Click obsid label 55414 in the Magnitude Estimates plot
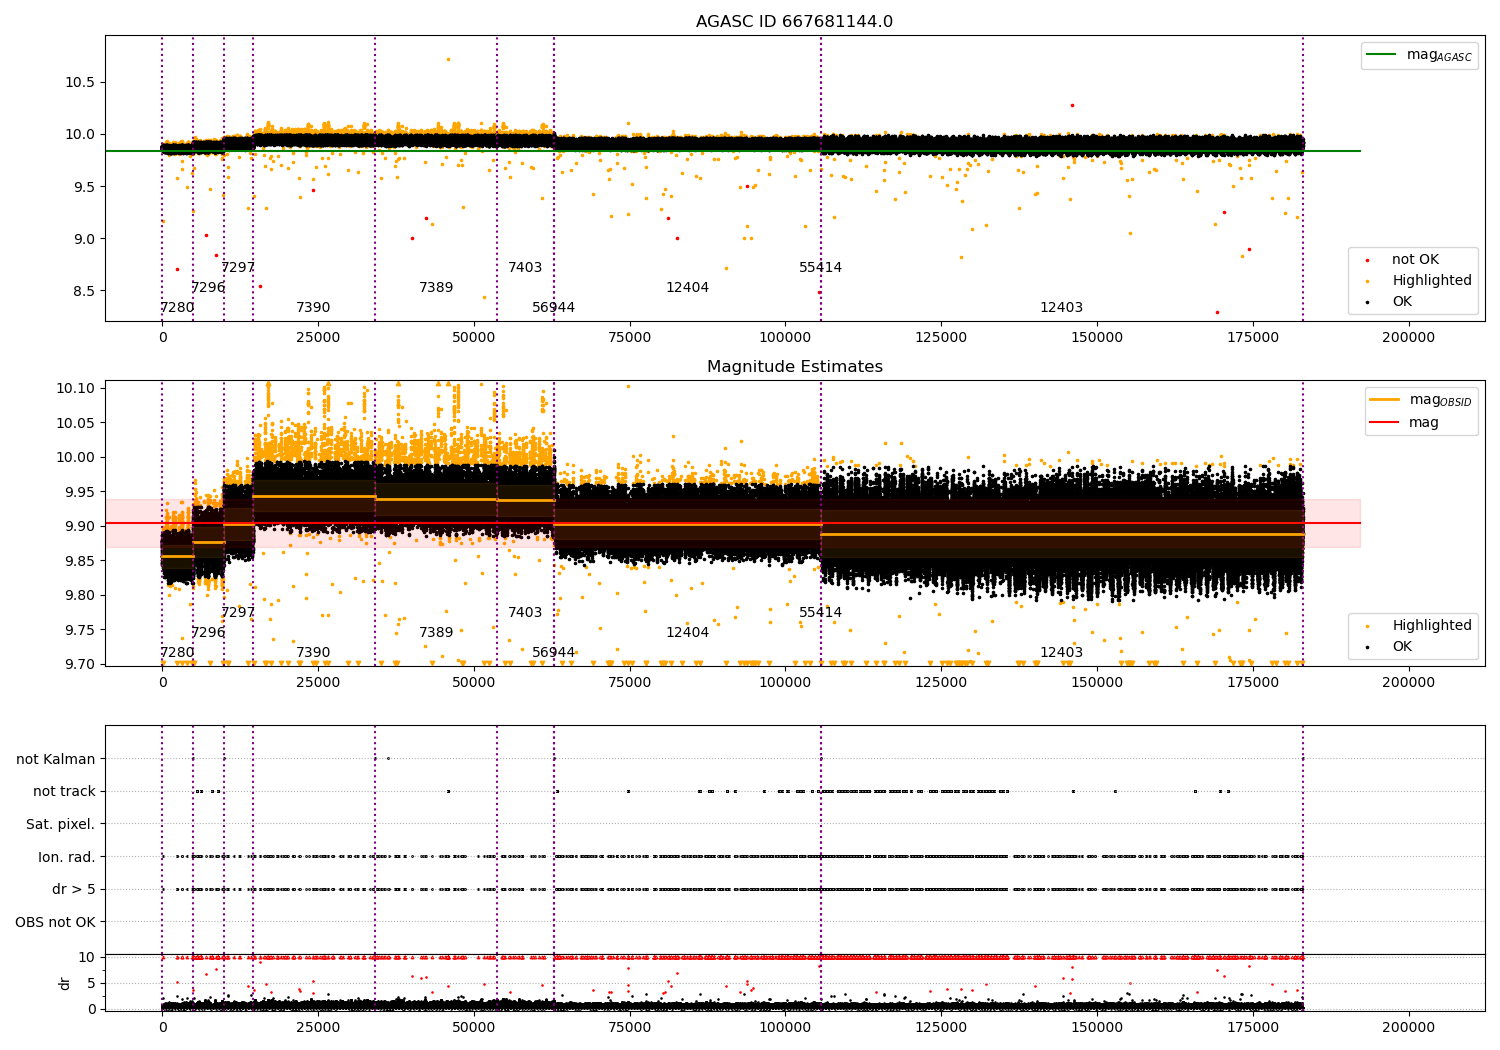Screen dimensions: 1500x1050 (821, 613)
